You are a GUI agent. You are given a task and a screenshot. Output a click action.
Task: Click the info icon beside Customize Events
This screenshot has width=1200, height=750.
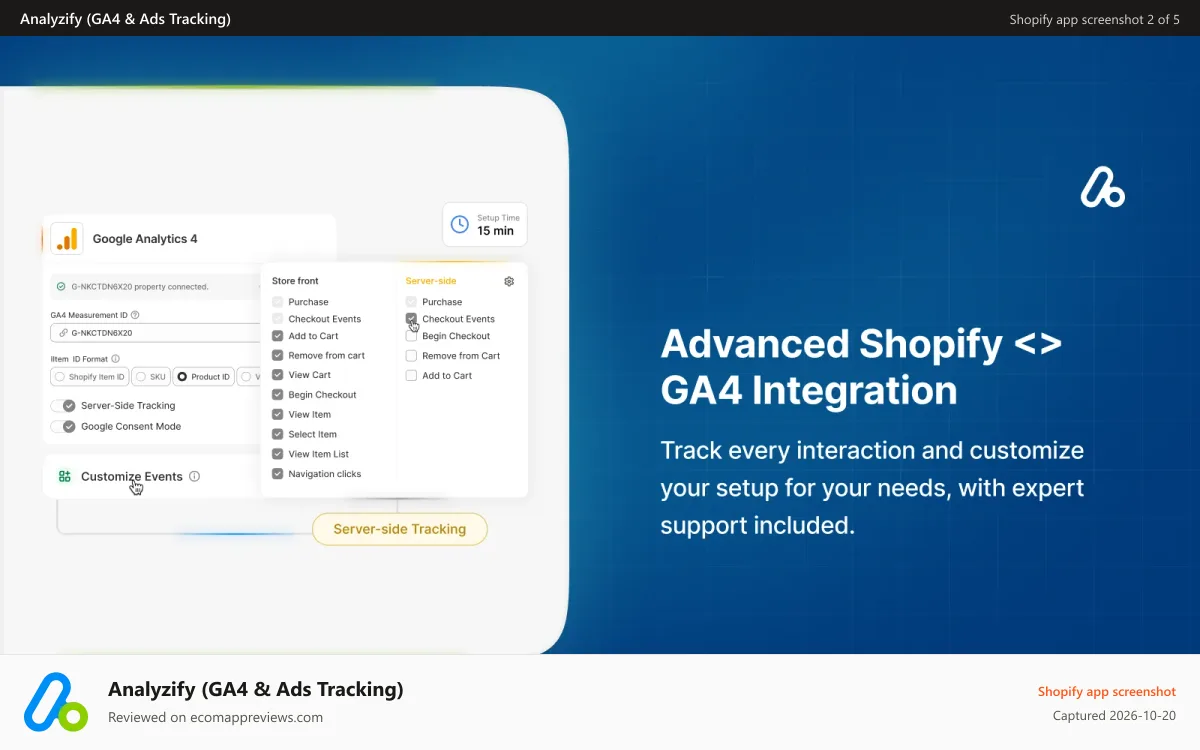(x=194, y=477)
